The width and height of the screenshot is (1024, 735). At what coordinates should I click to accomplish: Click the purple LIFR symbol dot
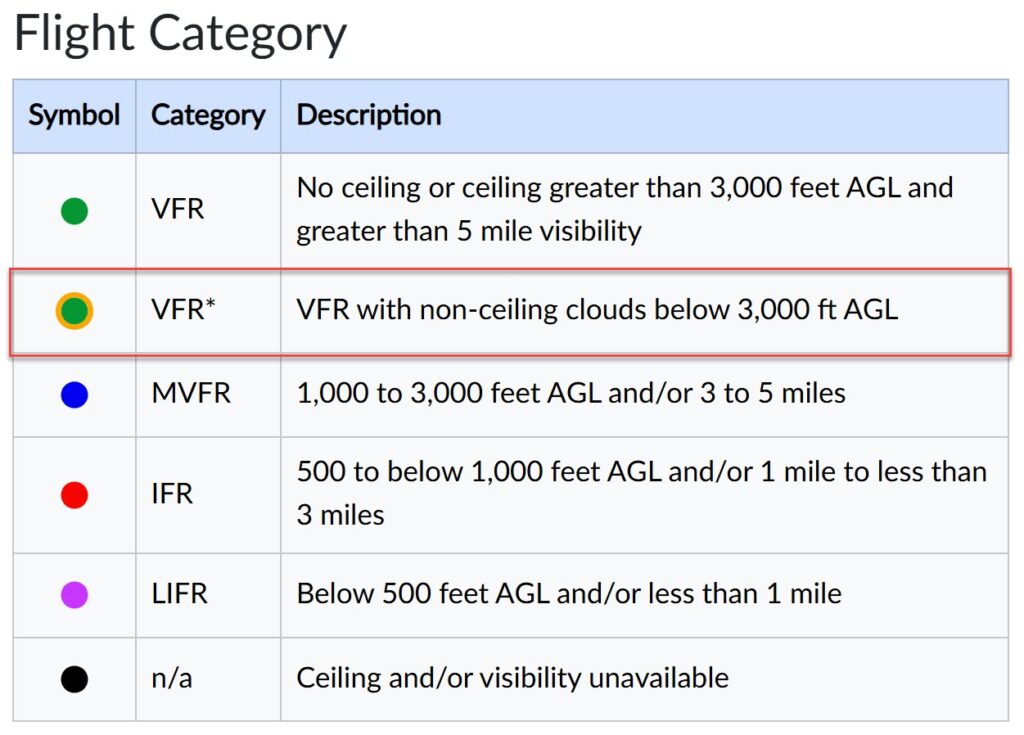pos(74,595)
